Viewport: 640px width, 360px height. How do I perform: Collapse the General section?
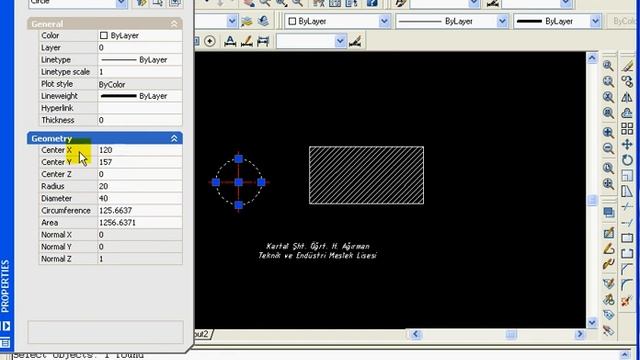(174, 24)
